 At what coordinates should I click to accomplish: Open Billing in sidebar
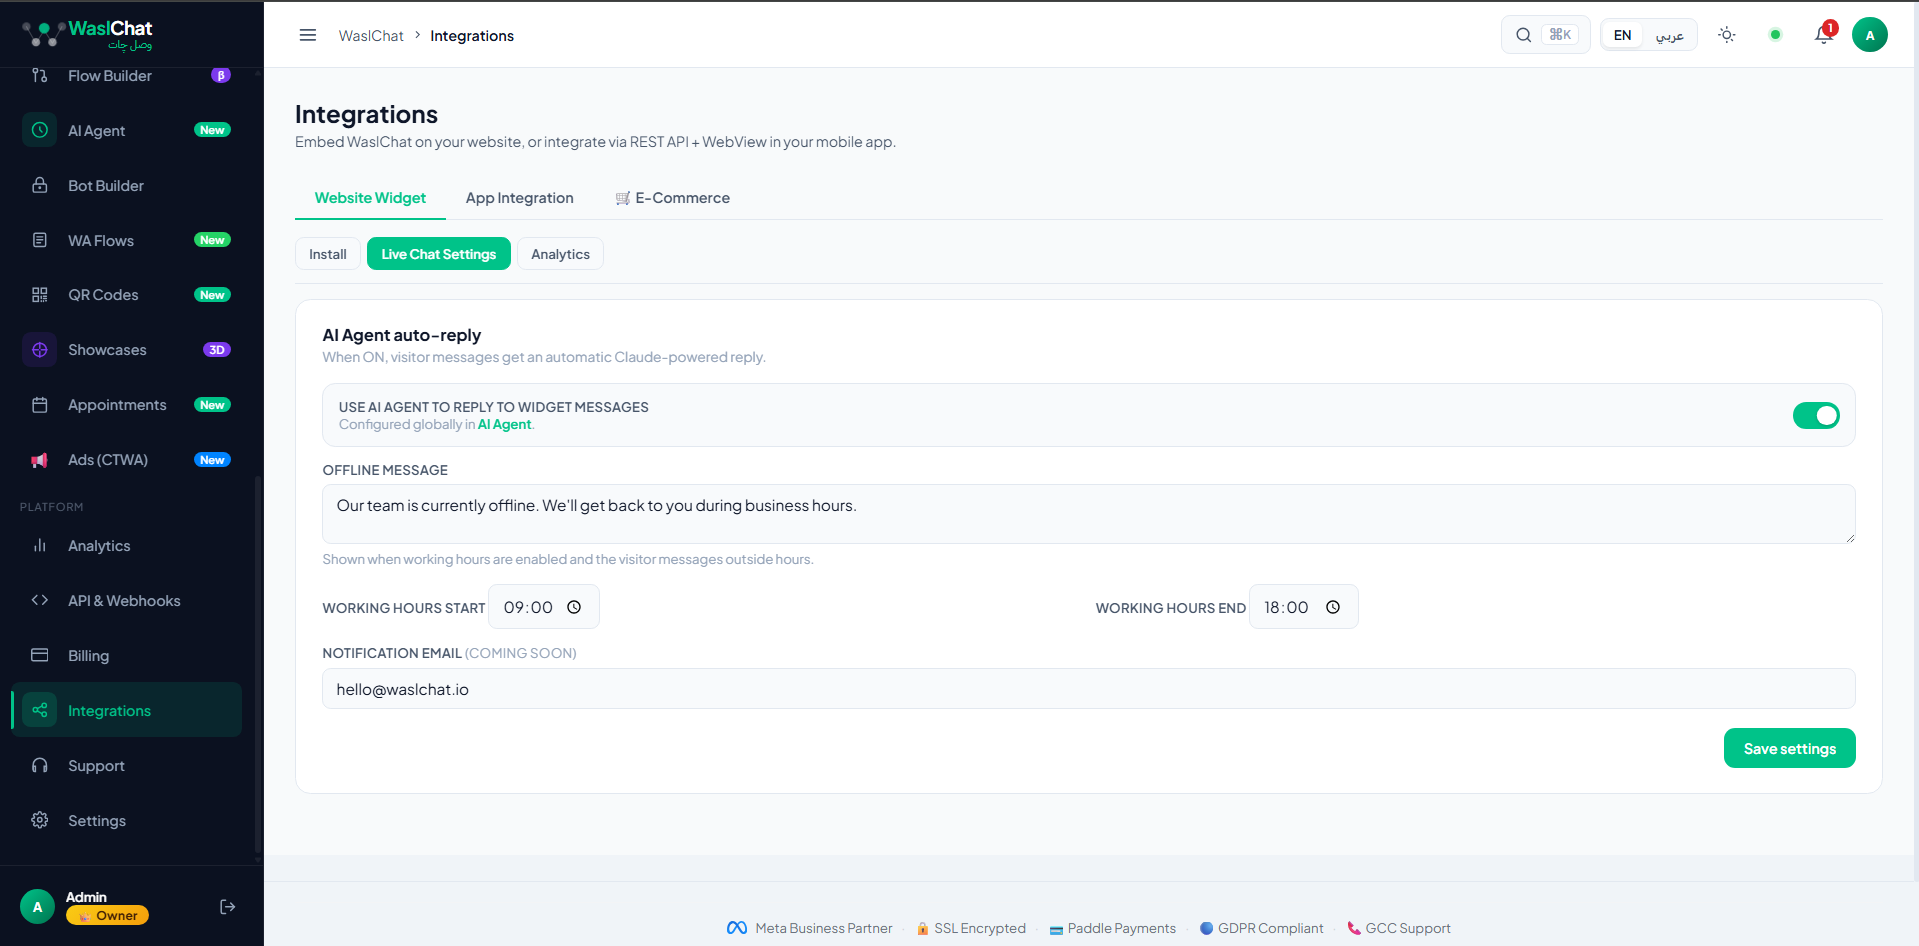[x=126, y=656]
